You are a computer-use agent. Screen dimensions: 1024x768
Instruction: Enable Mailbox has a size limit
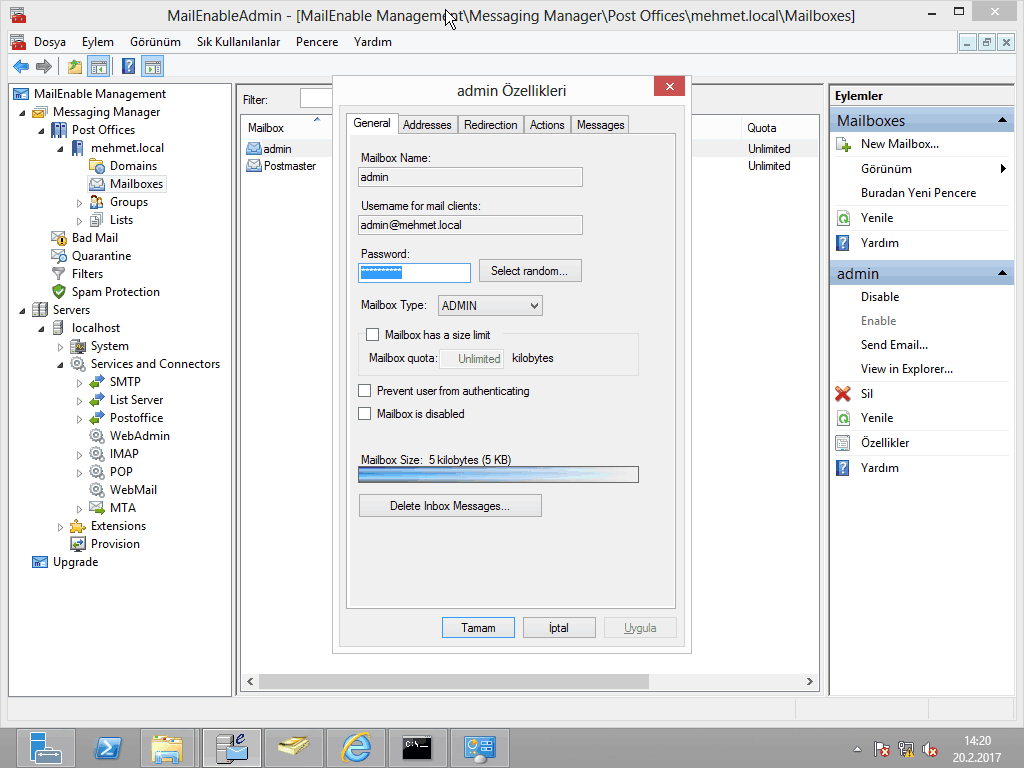coord(373,335)
